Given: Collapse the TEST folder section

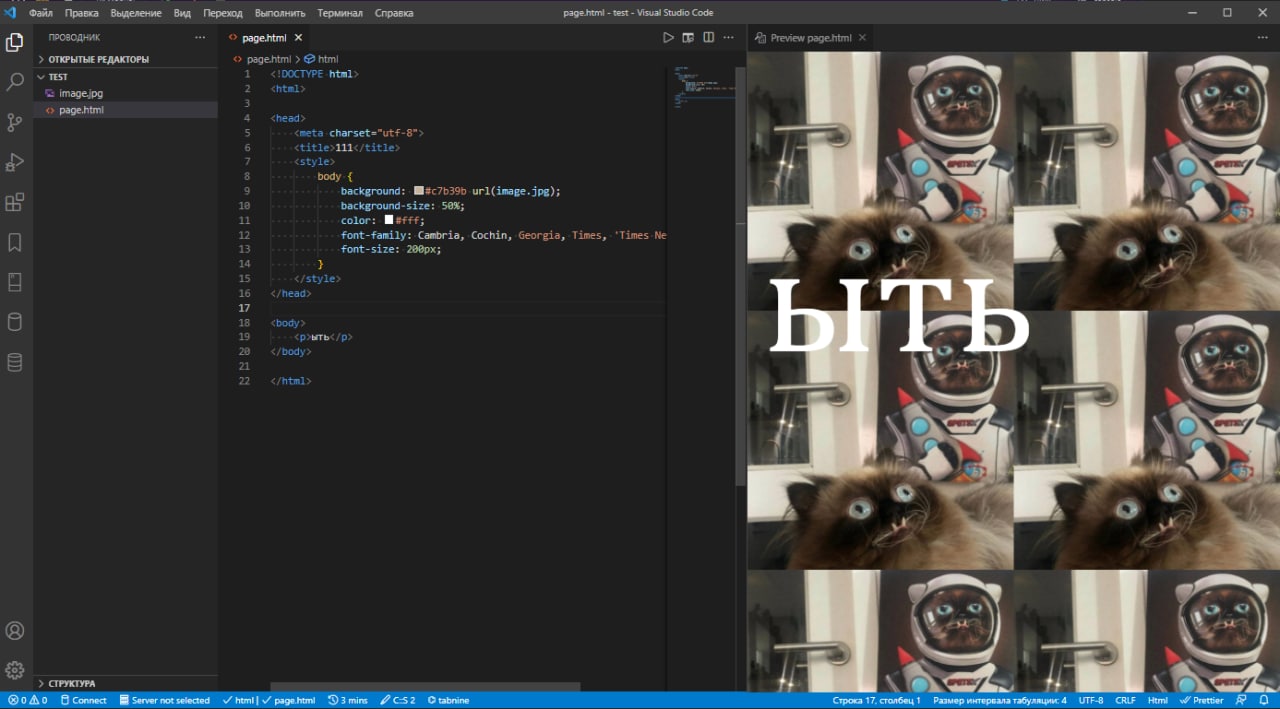Looking at the screenshot, I should 125,76.
